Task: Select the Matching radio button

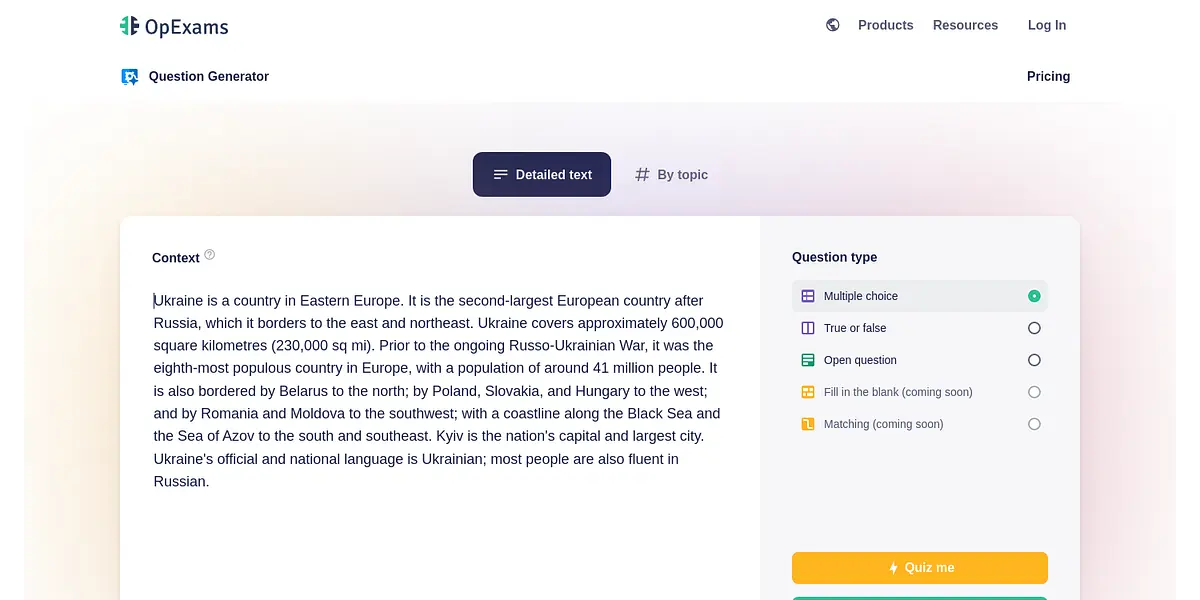Action: (x=1034, y=424)
